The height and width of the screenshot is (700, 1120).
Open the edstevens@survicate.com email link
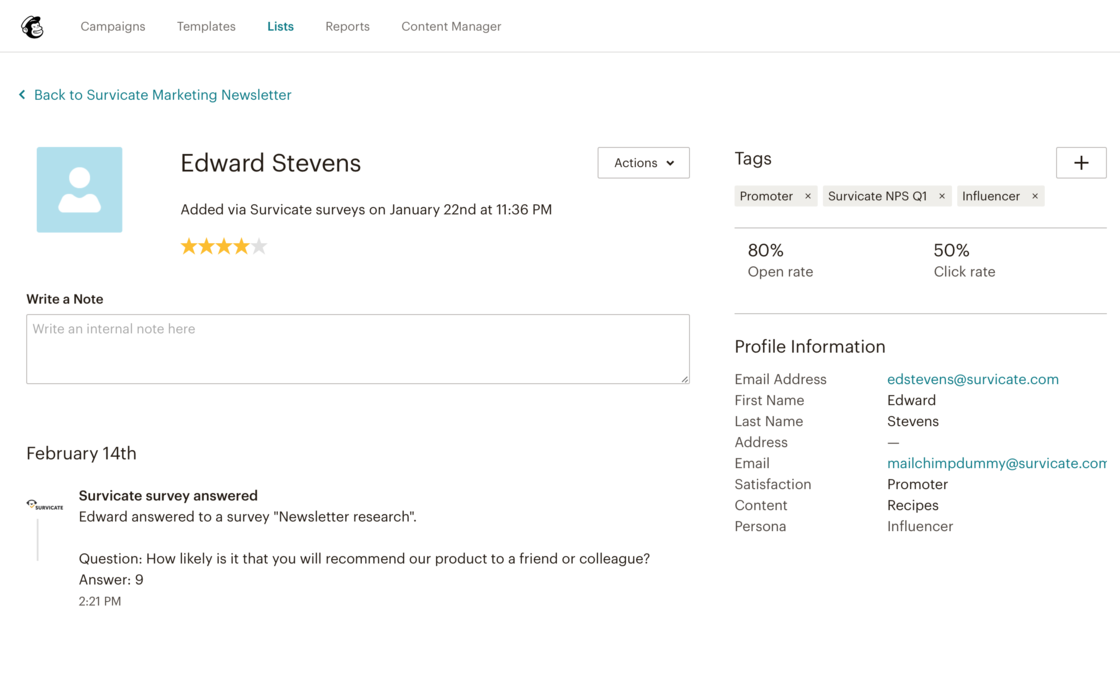tap(972, 380)
